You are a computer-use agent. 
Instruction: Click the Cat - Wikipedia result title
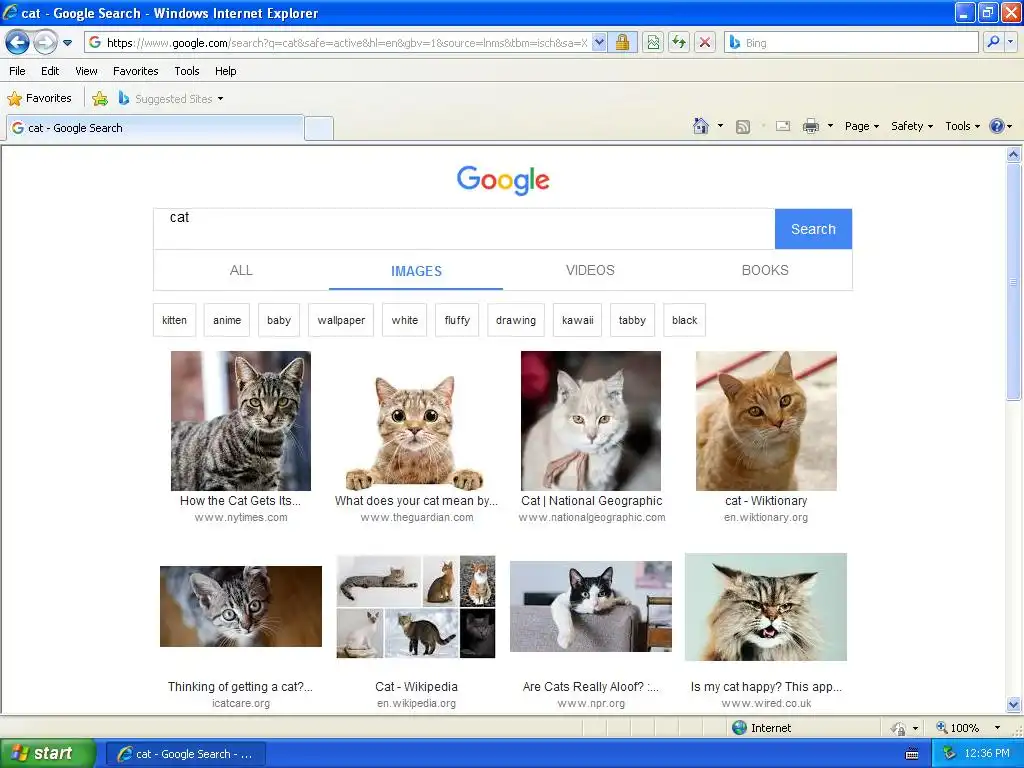(416, 686)
